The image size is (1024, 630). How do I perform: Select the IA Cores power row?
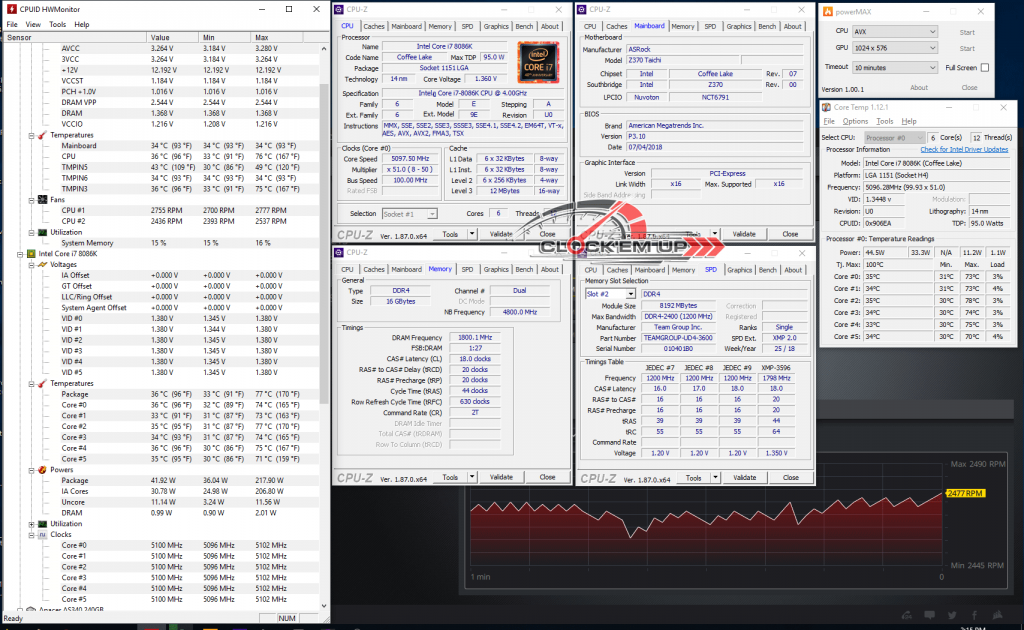(161, 491)
